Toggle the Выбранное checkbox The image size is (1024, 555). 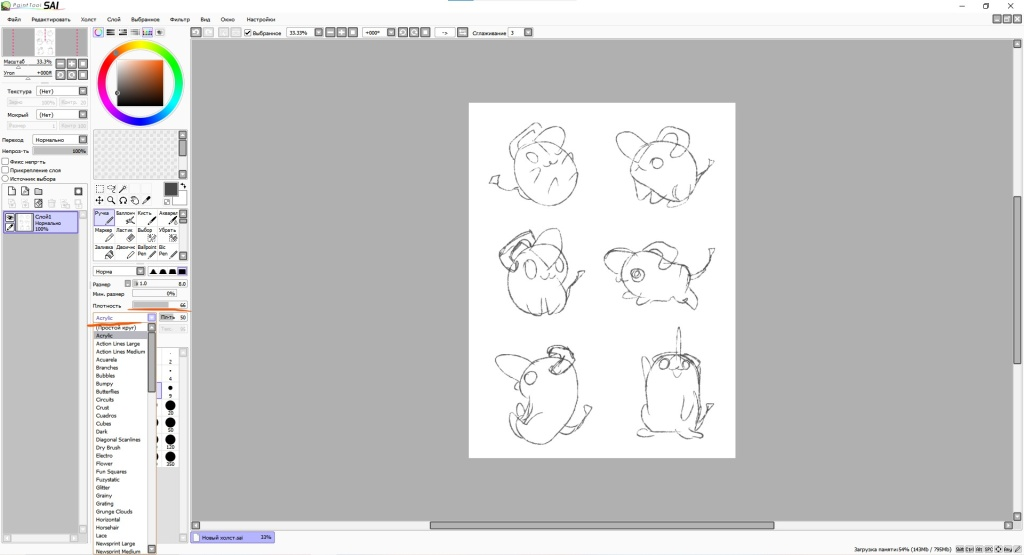coord(248,32)
